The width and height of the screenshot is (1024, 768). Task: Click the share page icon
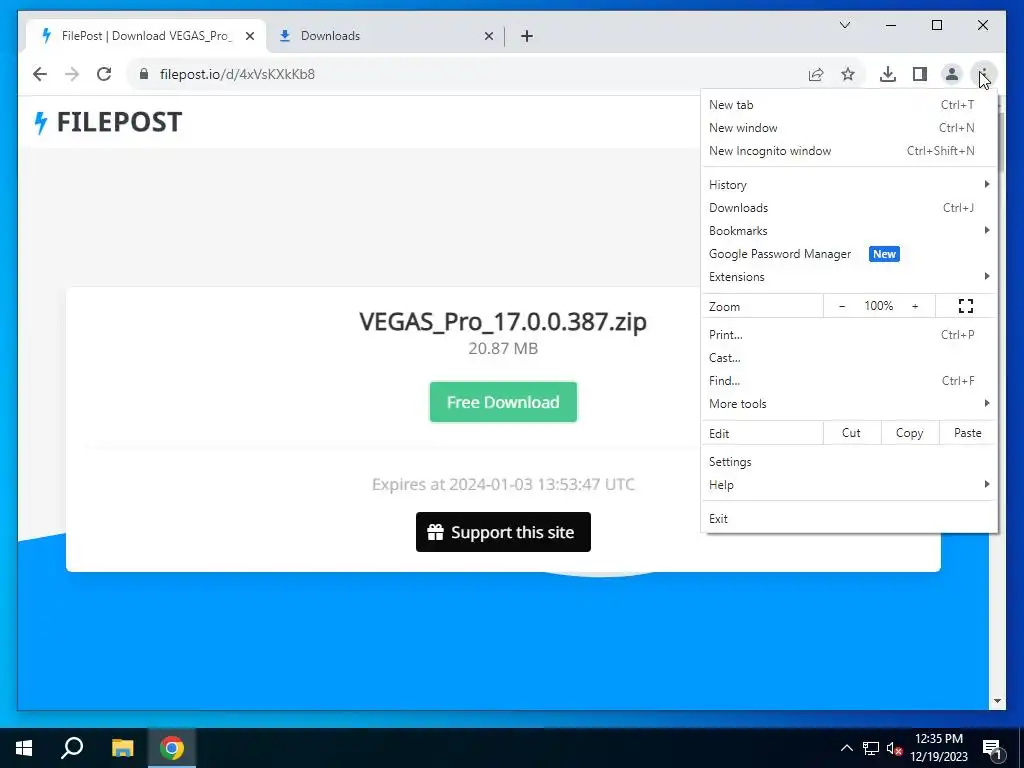click(816, 74)
